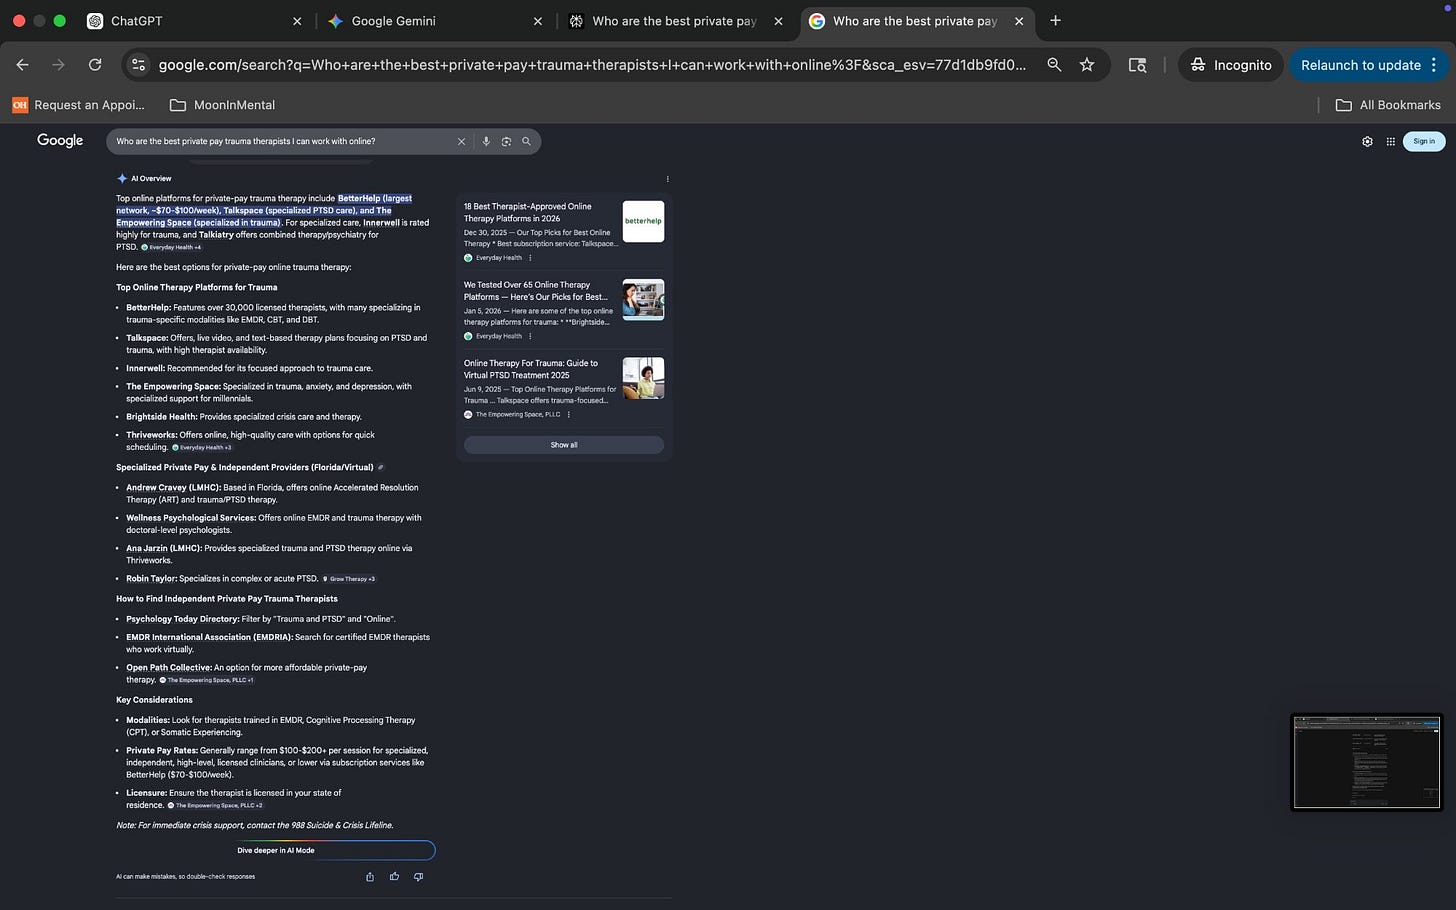Click thumbnail of second source article
Viewport: 1456px width, 910px height.
tap(643, 299)
